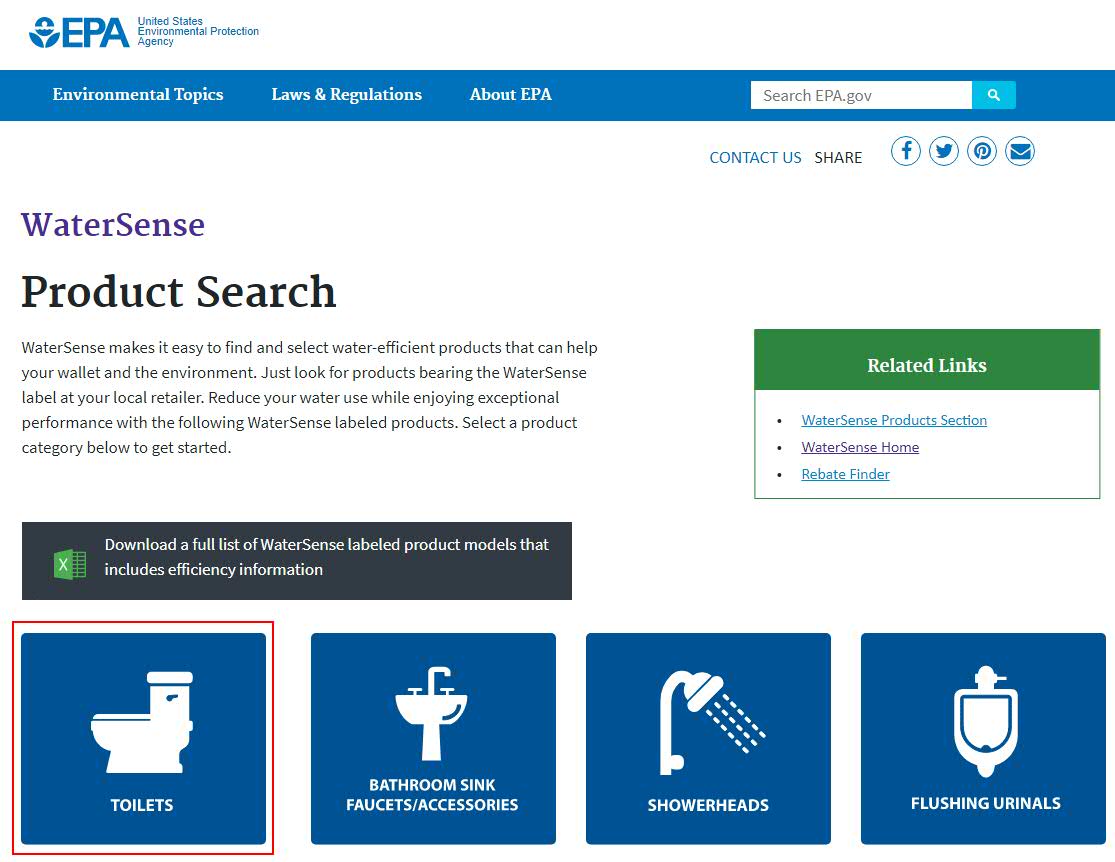Click BATHROOM SINK FAUCETS/ACCESSORIES label
Image resolution: width=1115 pixels, height=862 pixels.
(x=432, y=795)
